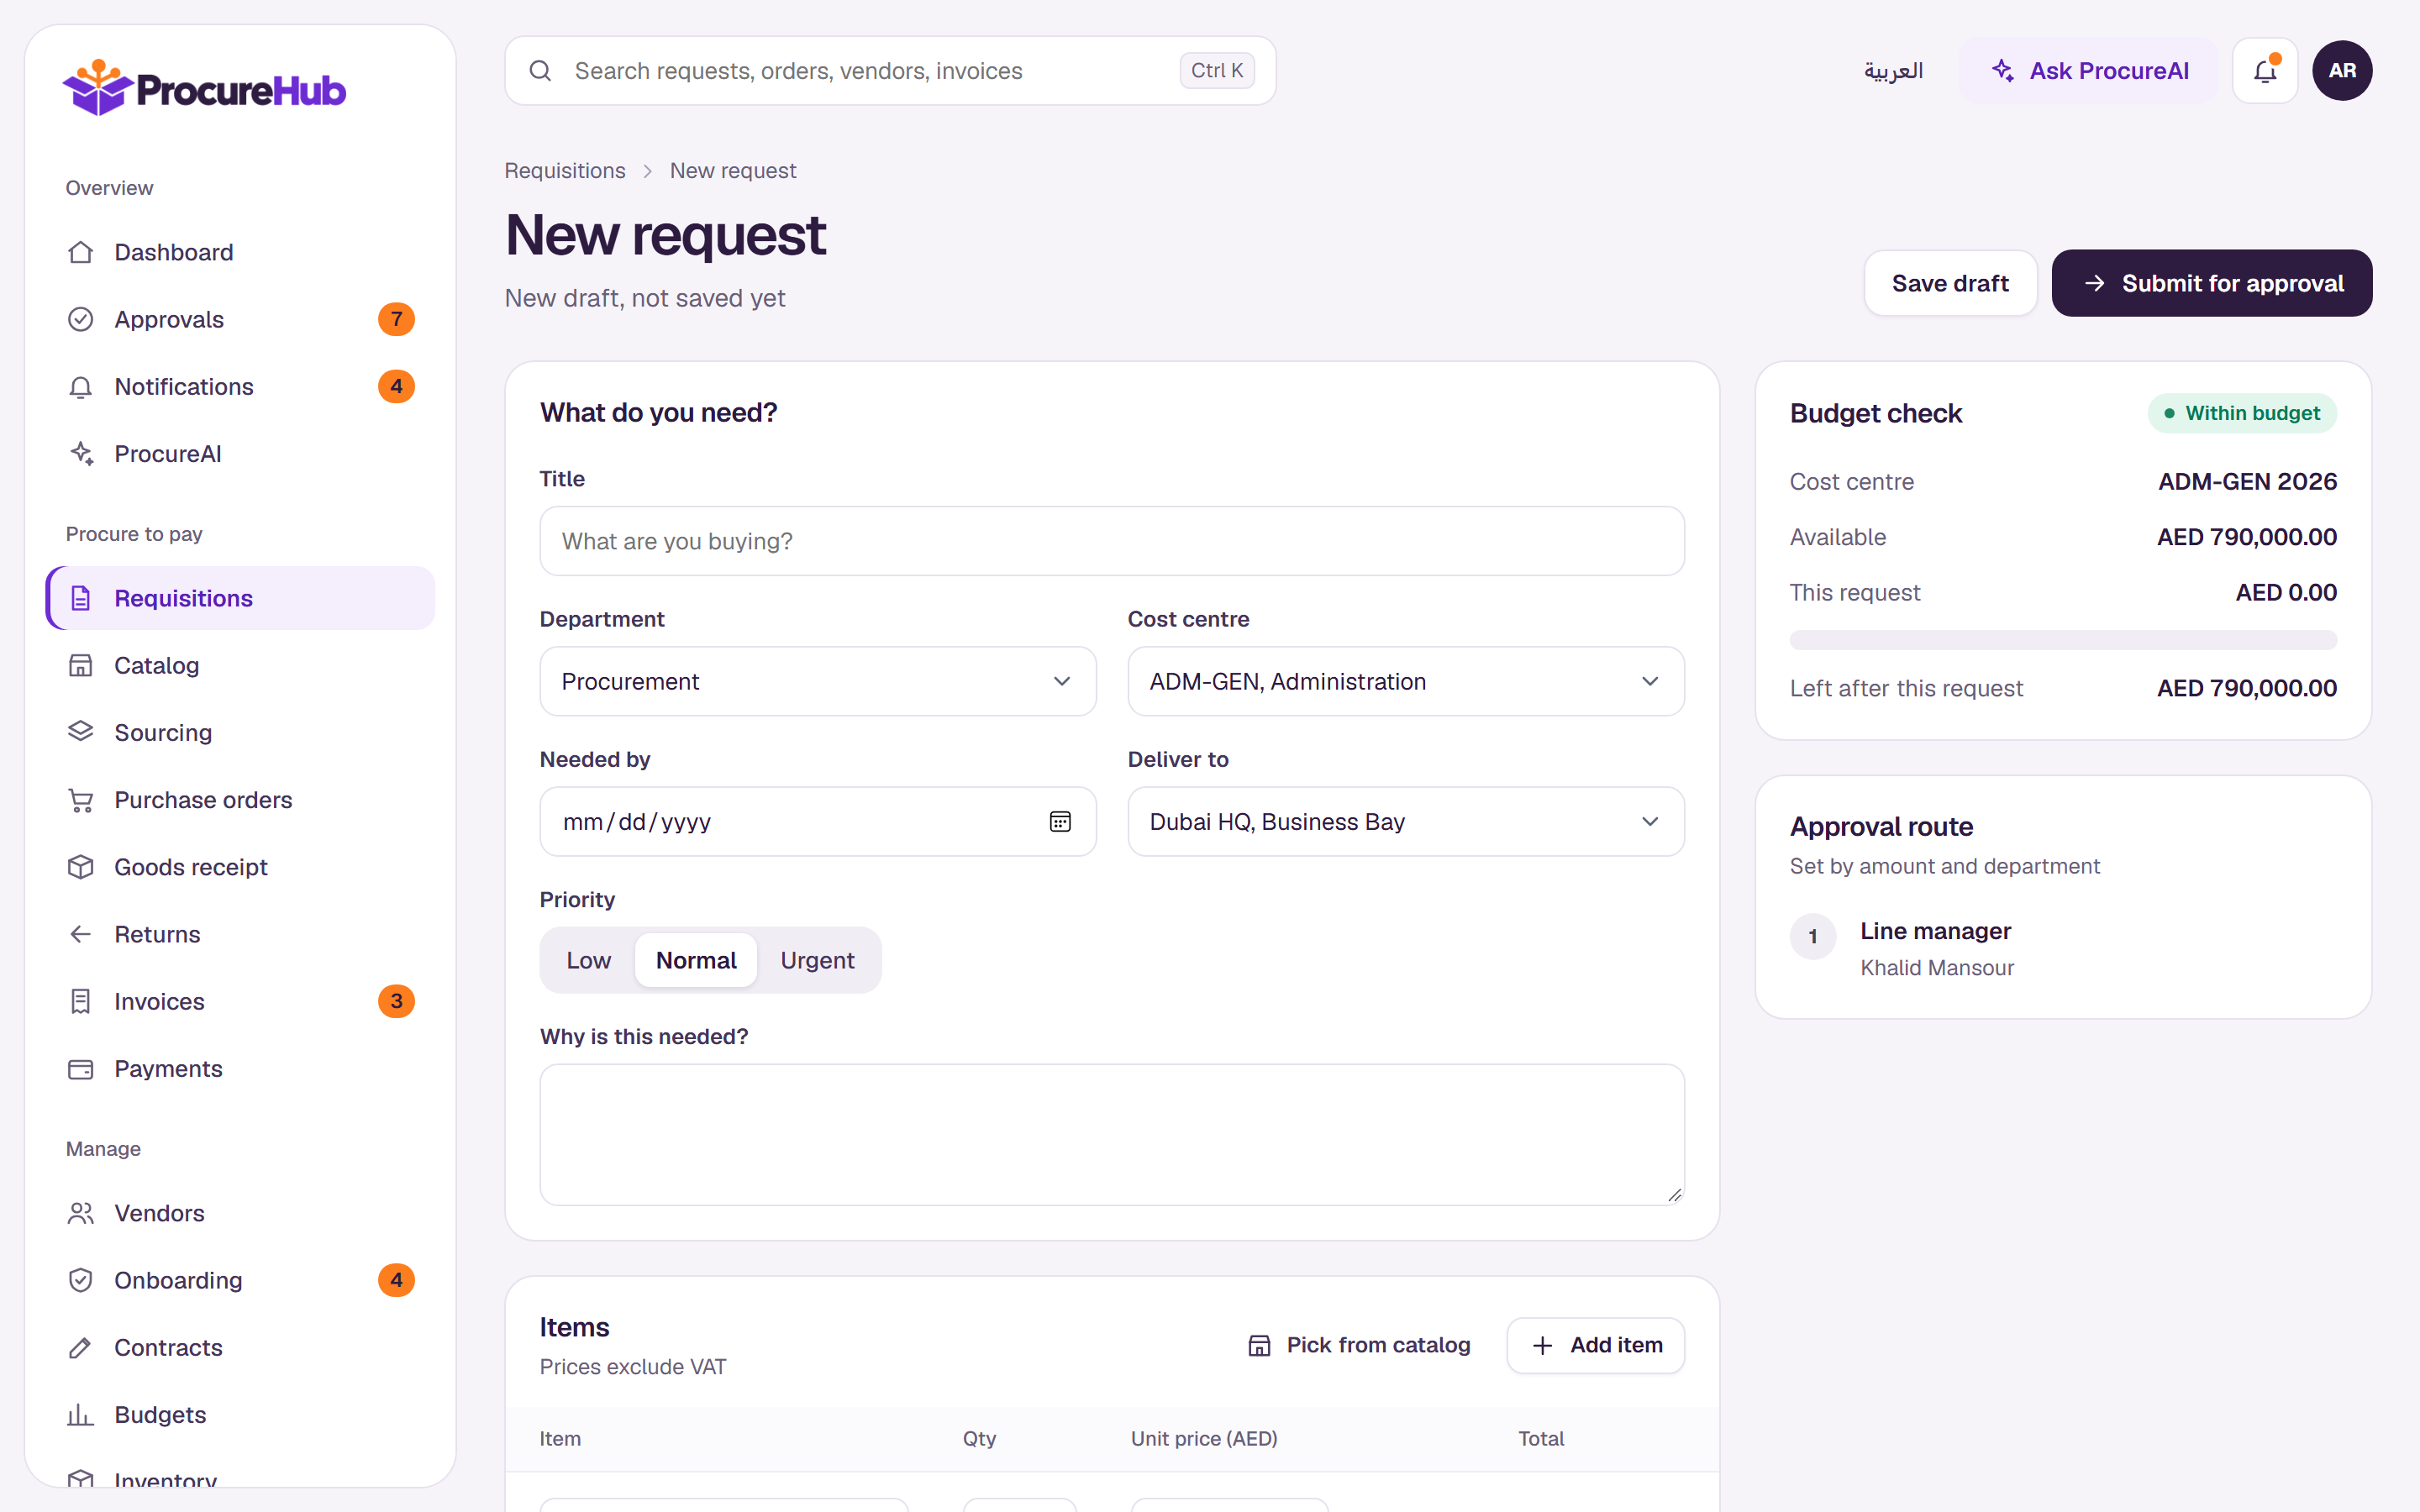
Task: Click the search magnifier icon
Action: [540, 71]
